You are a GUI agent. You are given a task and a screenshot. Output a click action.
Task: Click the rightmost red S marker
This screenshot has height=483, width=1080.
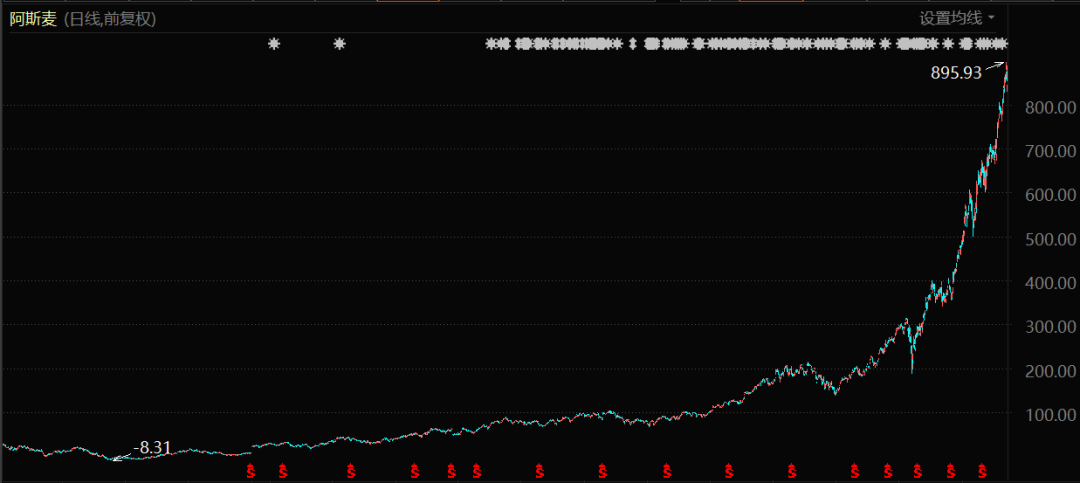coord(983,471)
